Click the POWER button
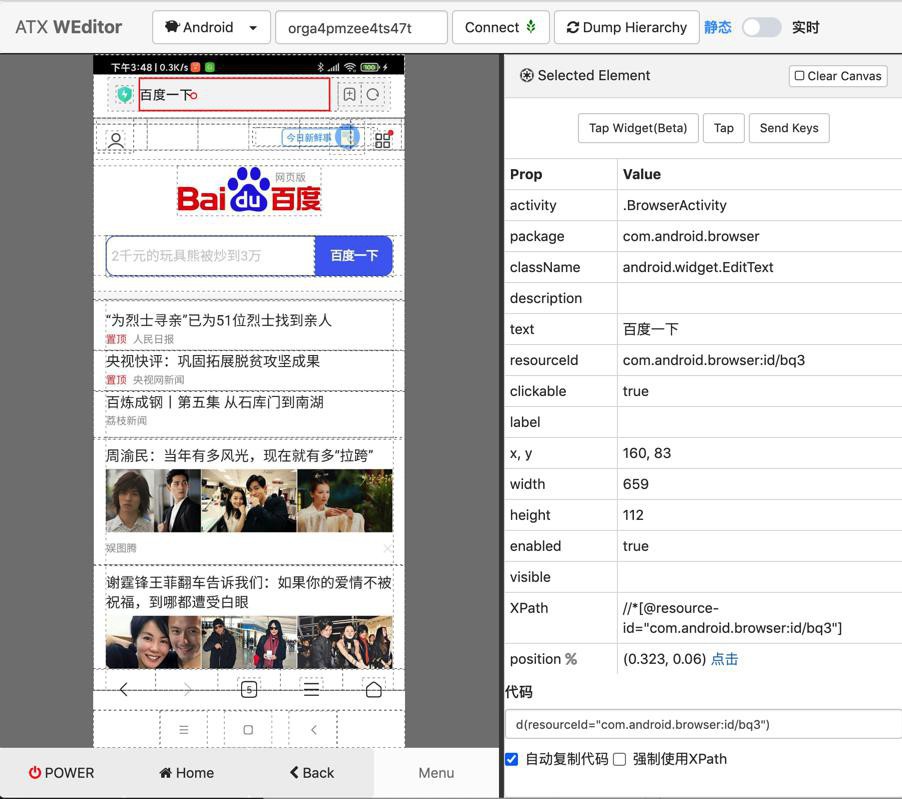902x799 pixels. pos(62,773)
